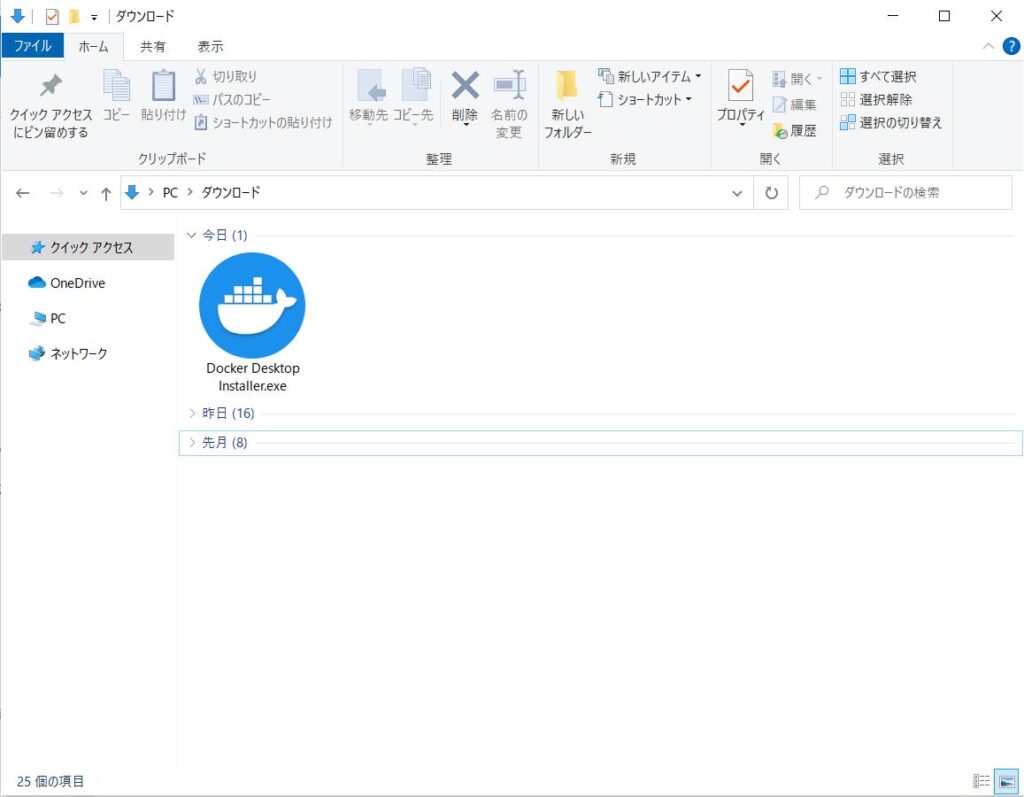Open dropdown after PC in breadcrumb

pyautogui.click(x=190, y=193)
